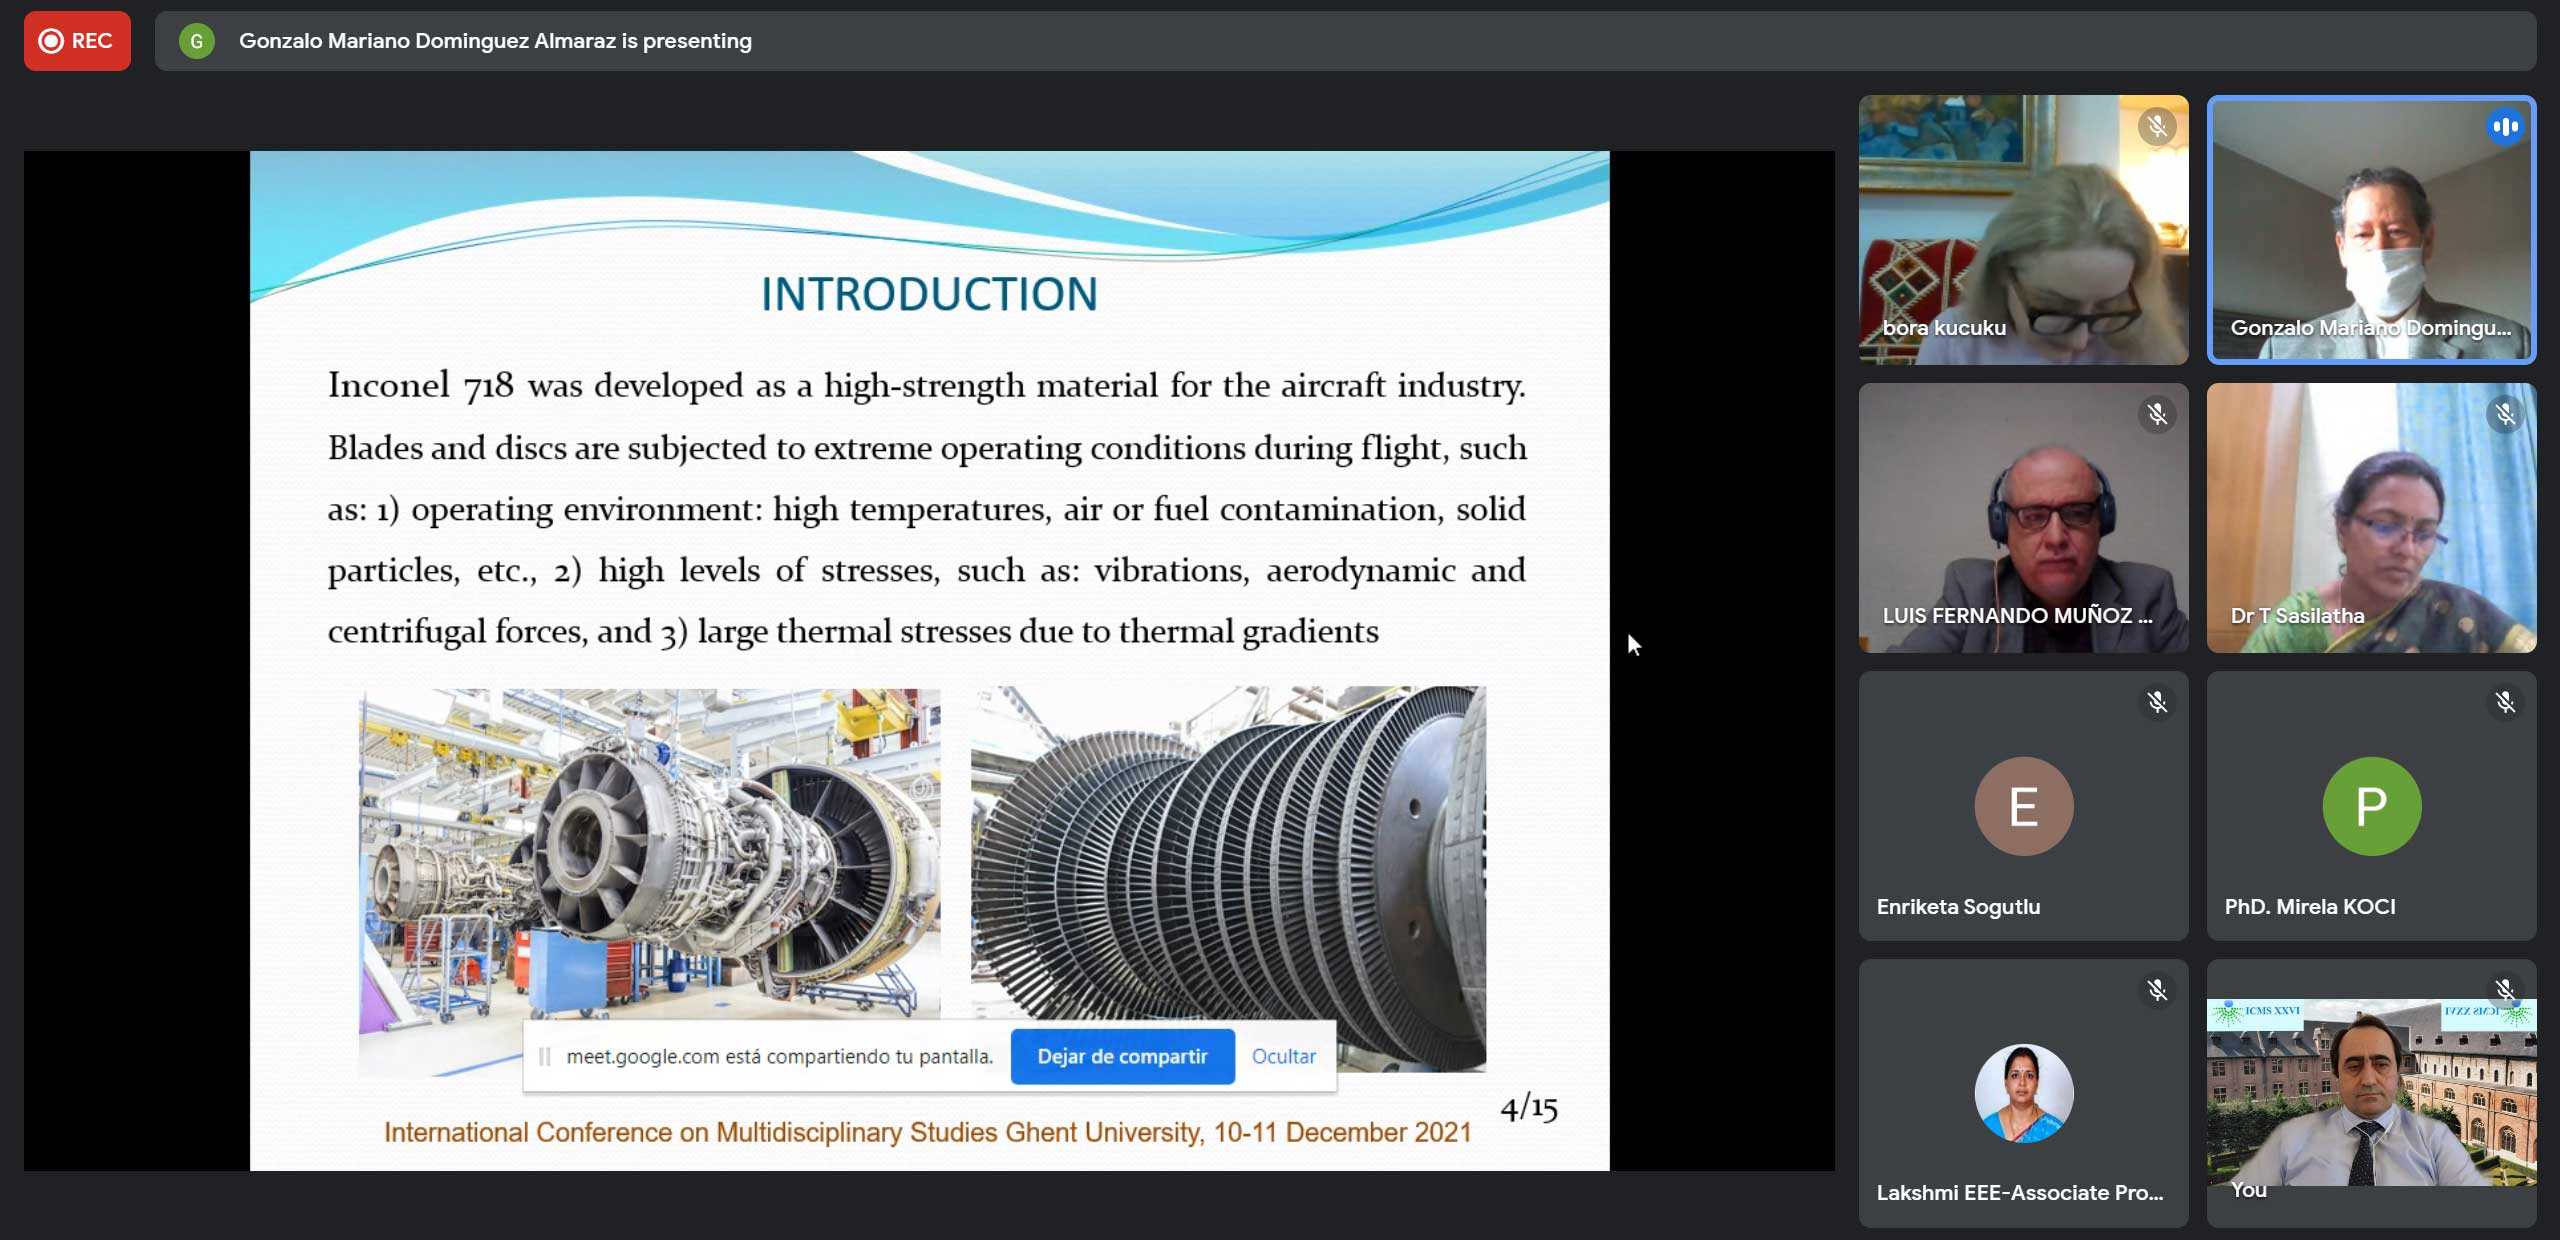Click muted mic icon on Luis Fernando Muñoz tile
2560x1240 pixels.
click(x=2157, y=415)
